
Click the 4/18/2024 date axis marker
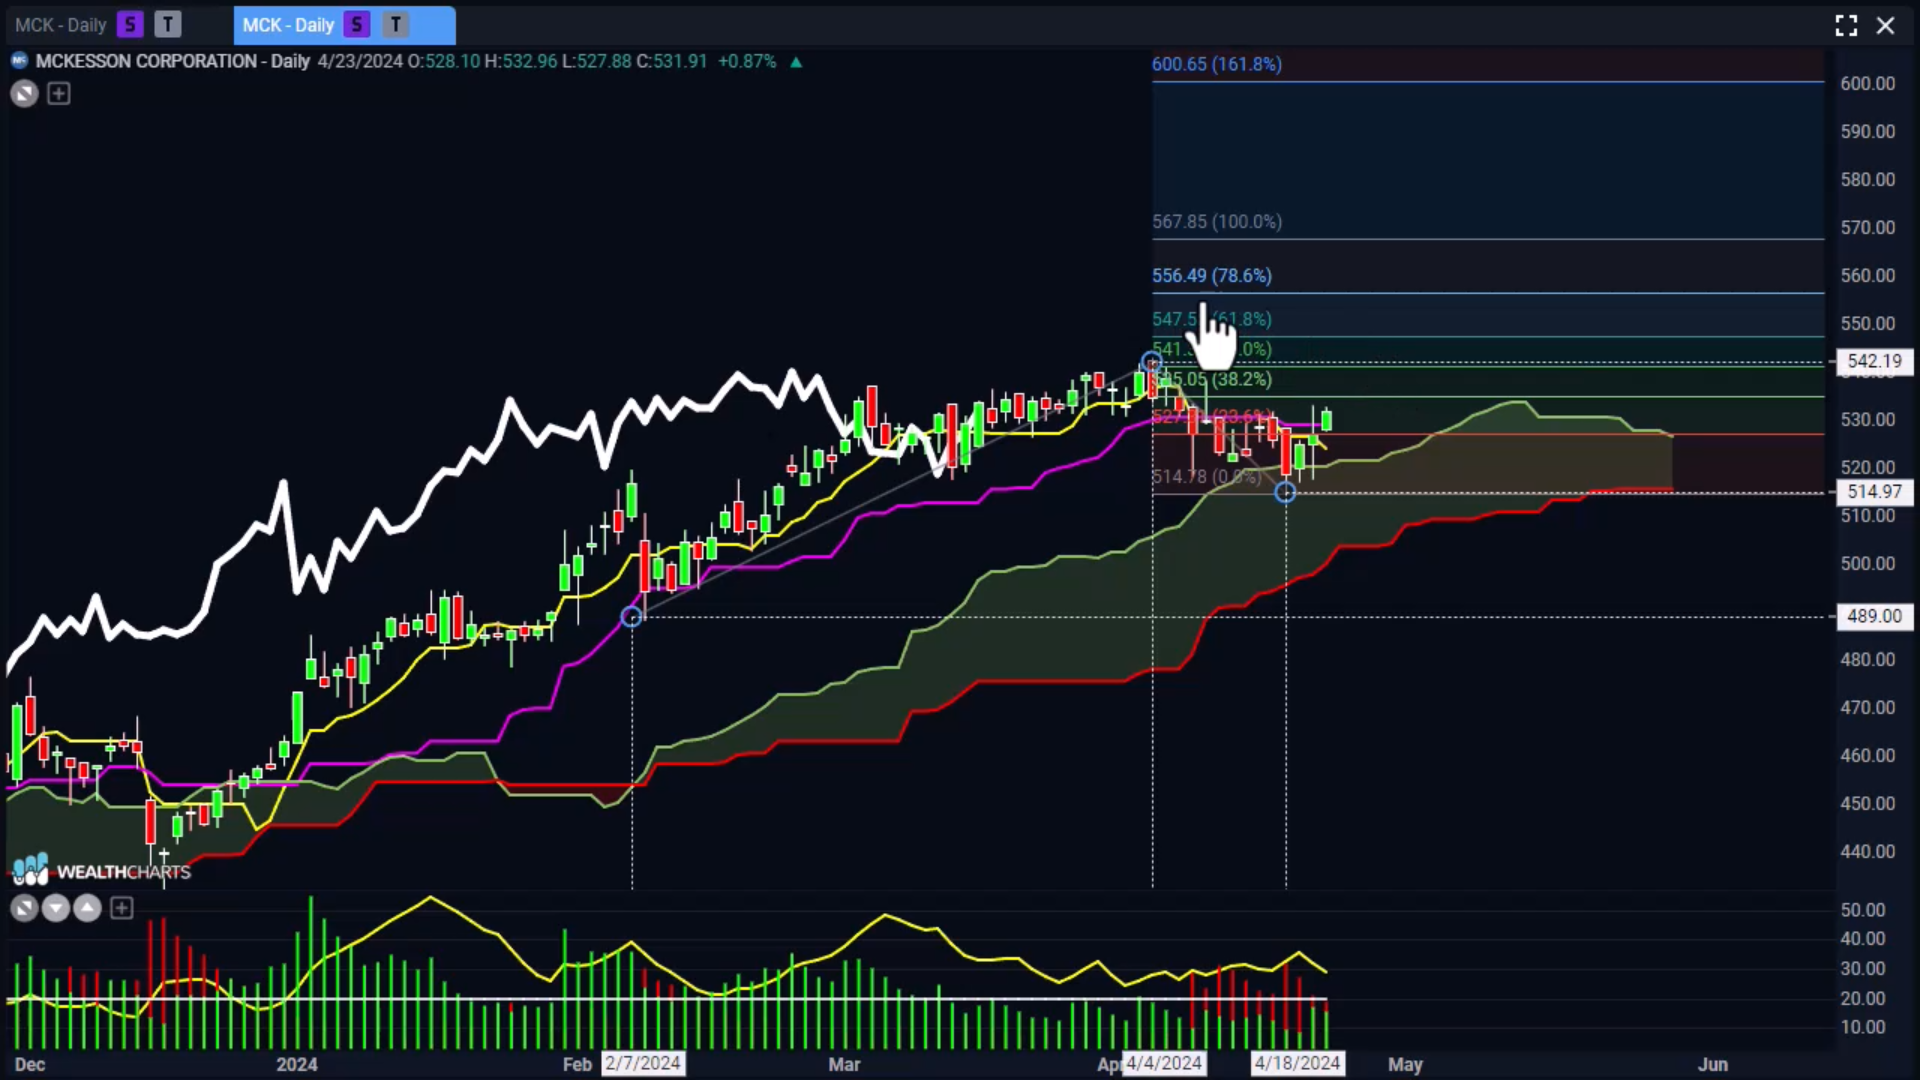(x=1297, y=1063)
